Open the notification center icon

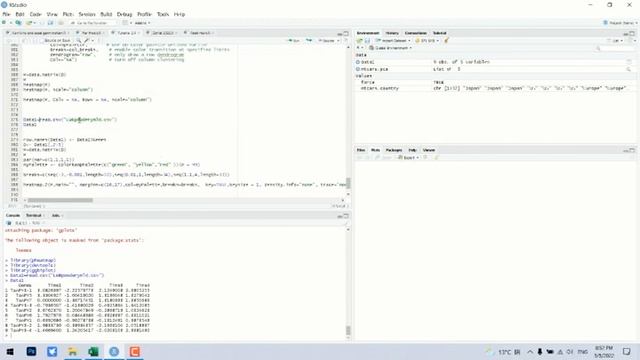pyautogui.click(x=627, y=351)
